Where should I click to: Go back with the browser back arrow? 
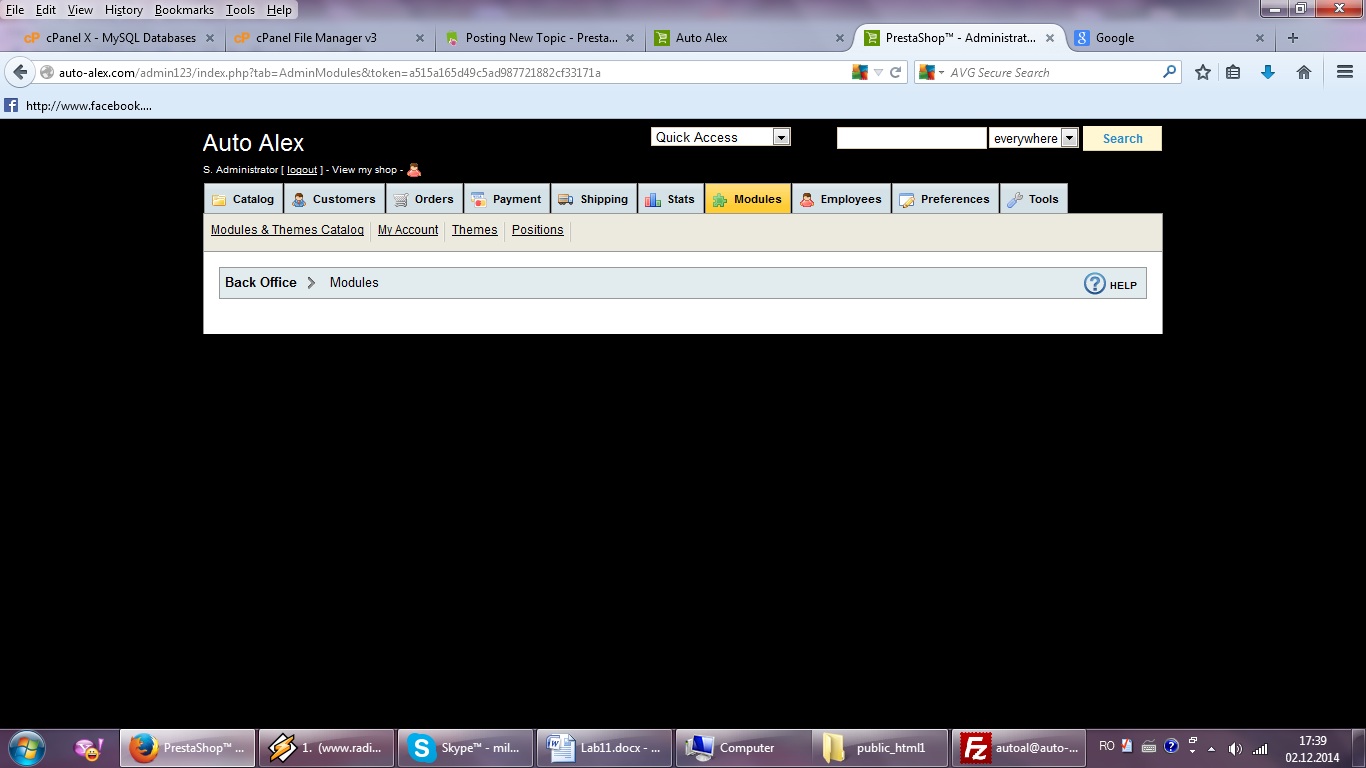(x=20, y=72)
